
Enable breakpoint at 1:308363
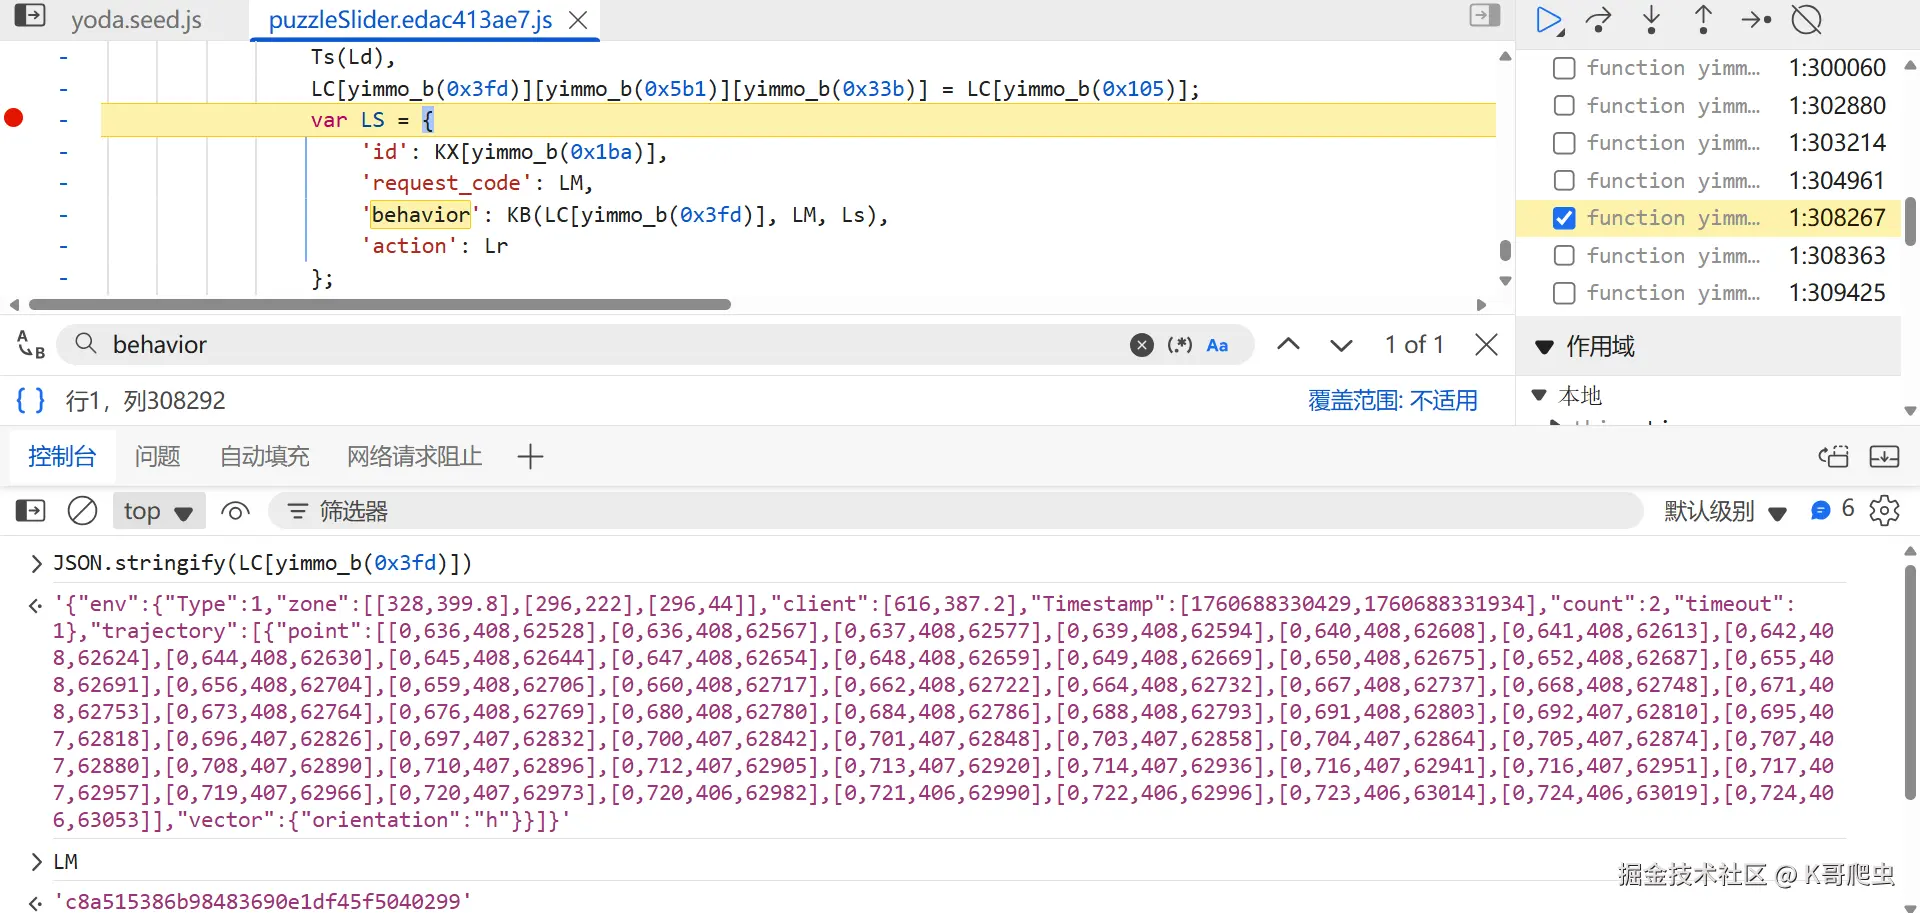[1564, 256]
